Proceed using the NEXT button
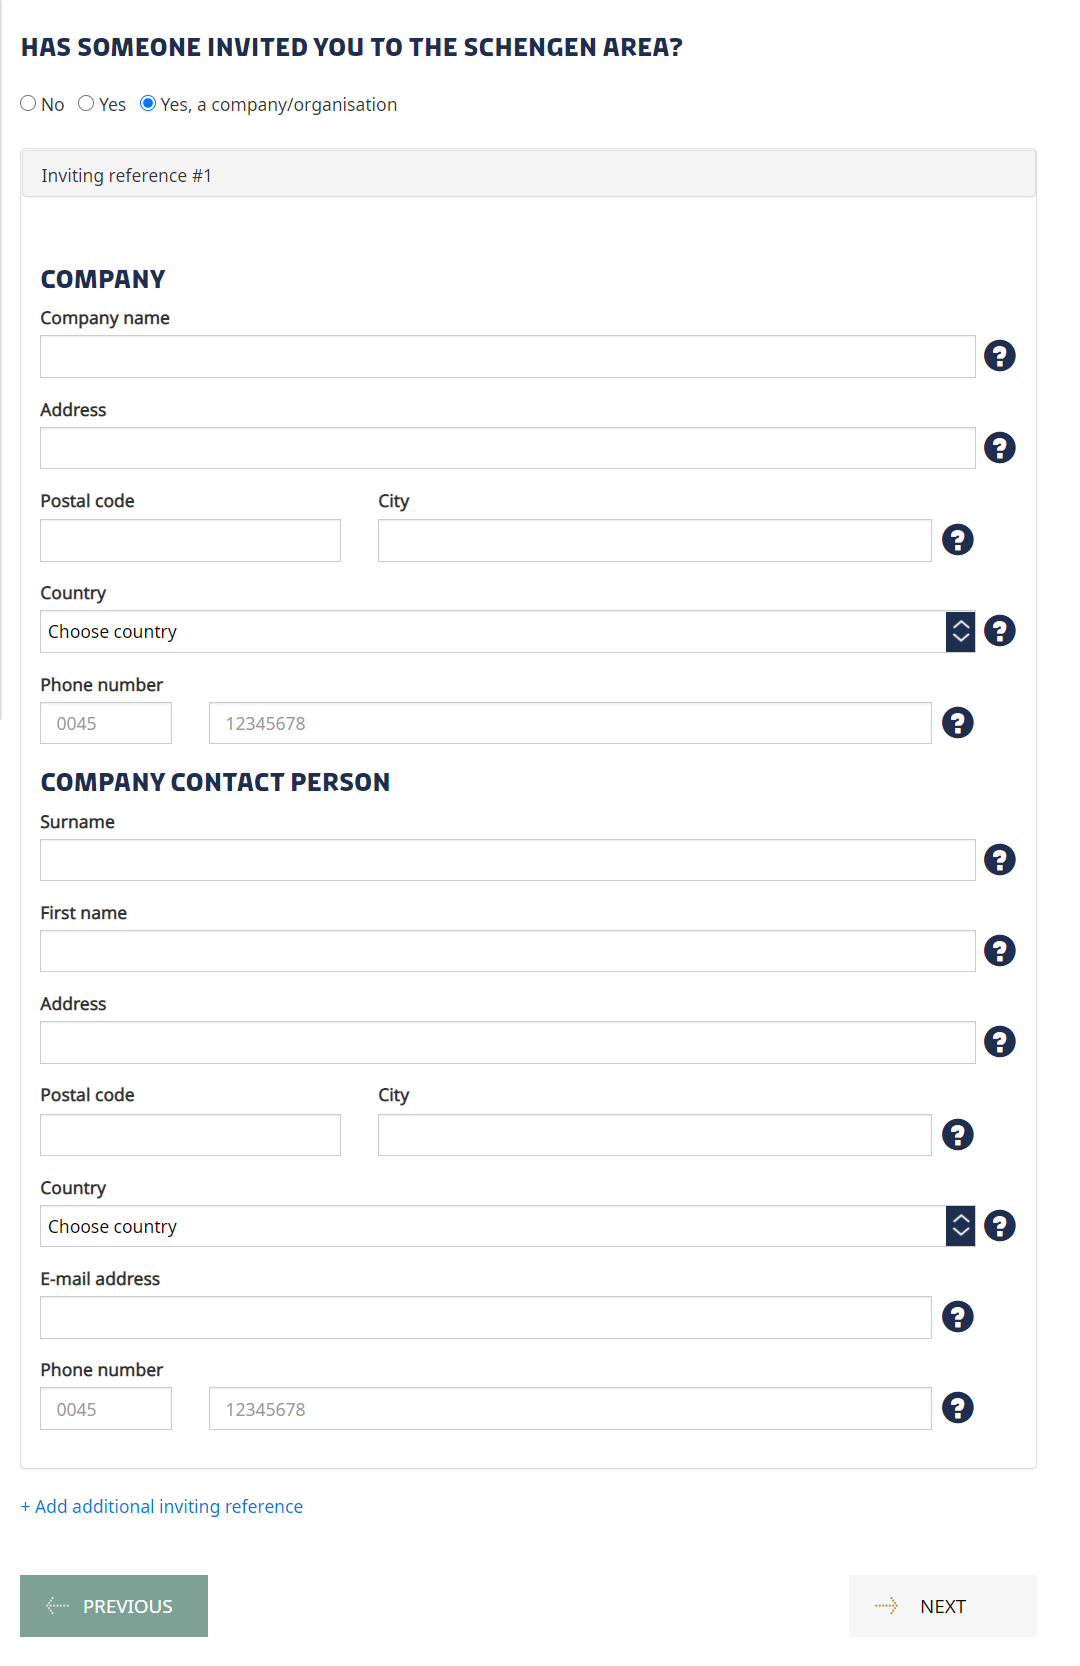 [x=942, y=1606]
